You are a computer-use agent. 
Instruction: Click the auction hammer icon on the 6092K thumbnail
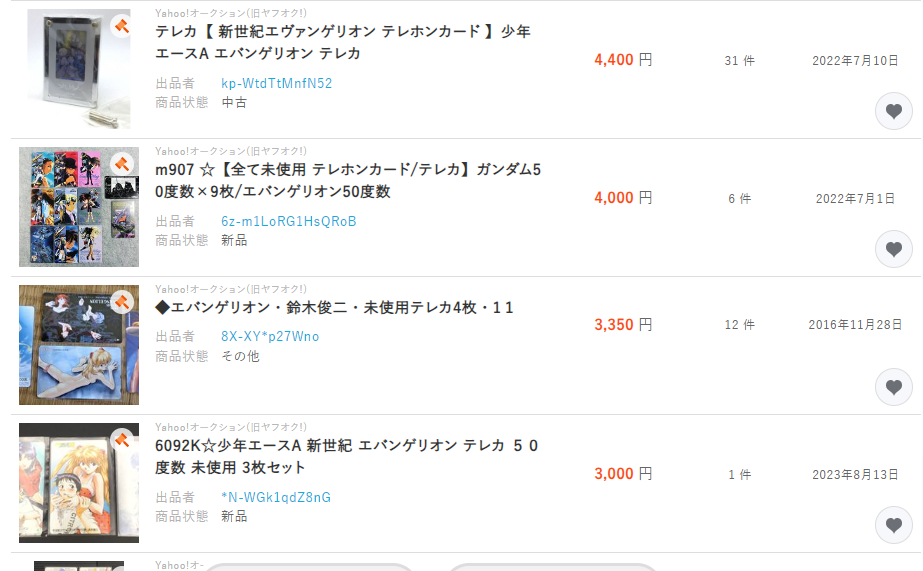point(122,440)
